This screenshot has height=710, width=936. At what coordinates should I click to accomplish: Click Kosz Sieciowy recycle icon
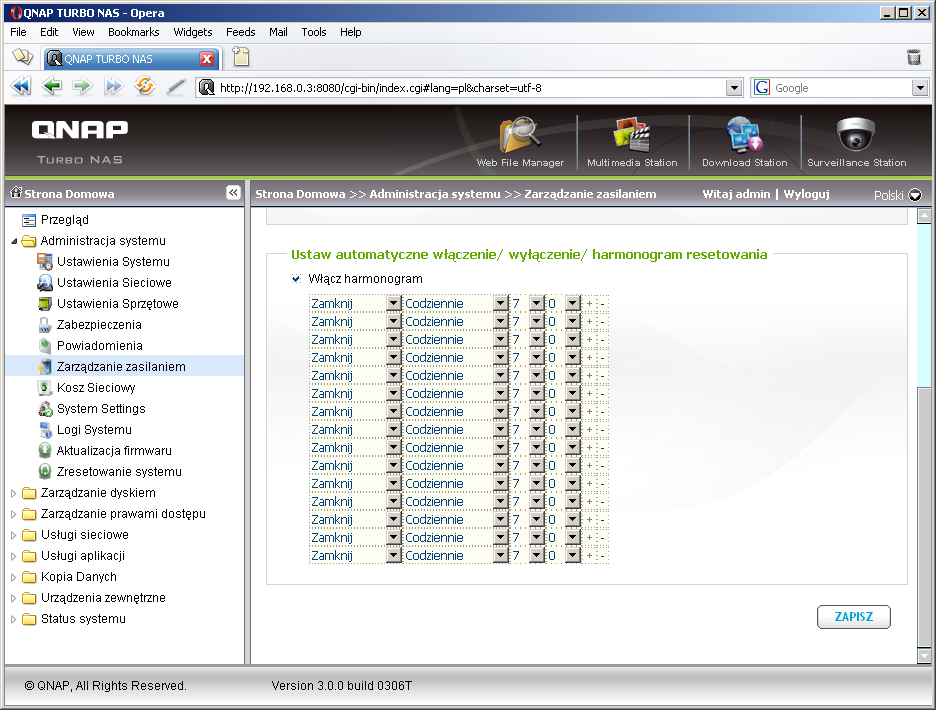(45, 388)
